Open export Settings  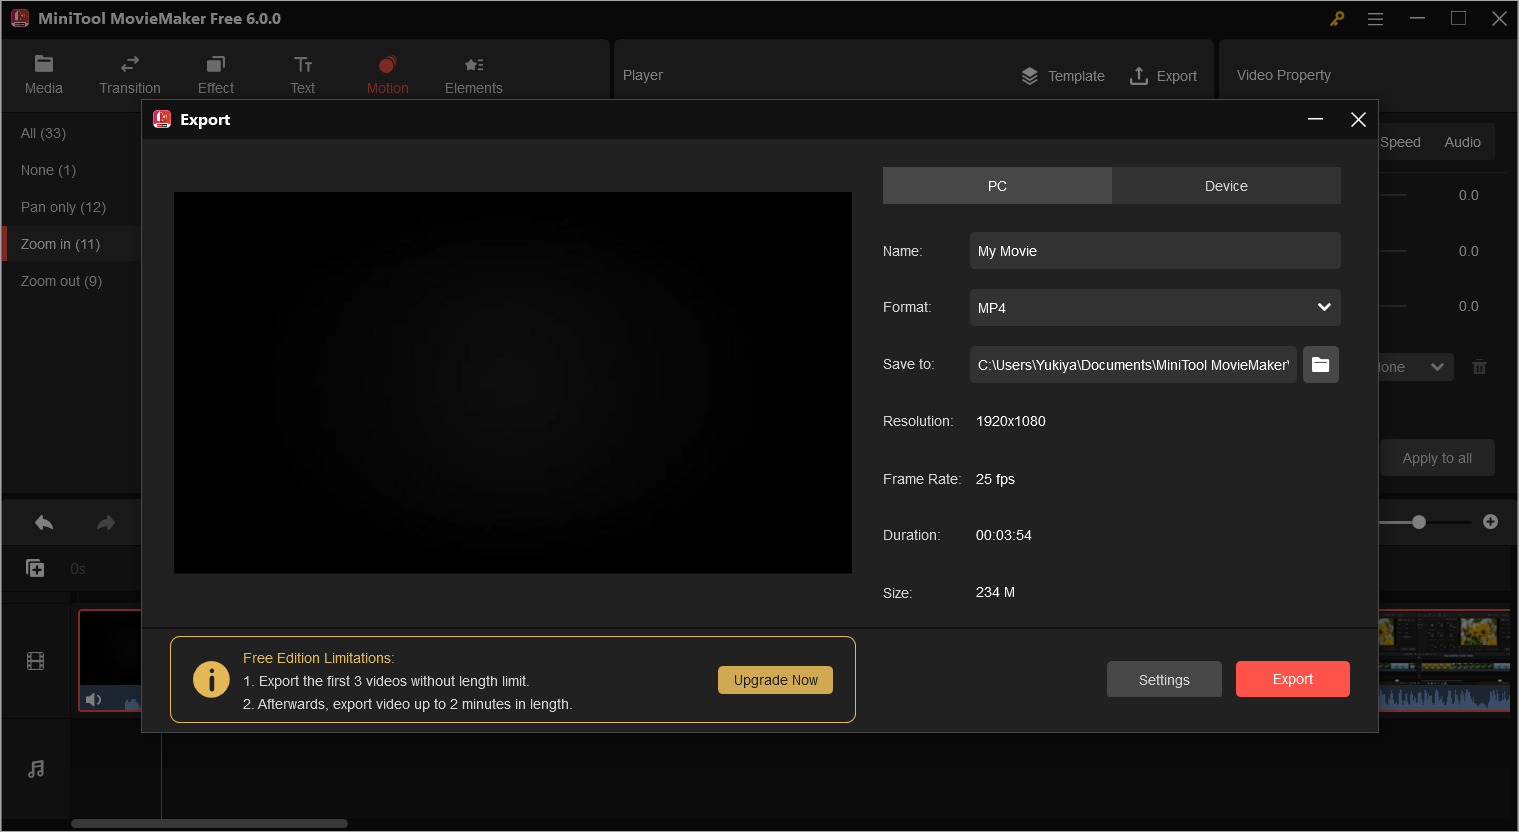point(1164,680)
